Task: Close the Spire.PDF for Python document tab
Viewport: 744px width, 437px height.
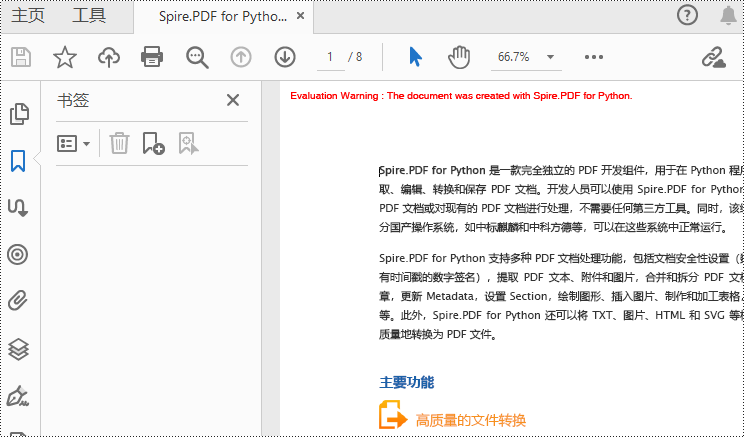Action: [x=300, y=16]
